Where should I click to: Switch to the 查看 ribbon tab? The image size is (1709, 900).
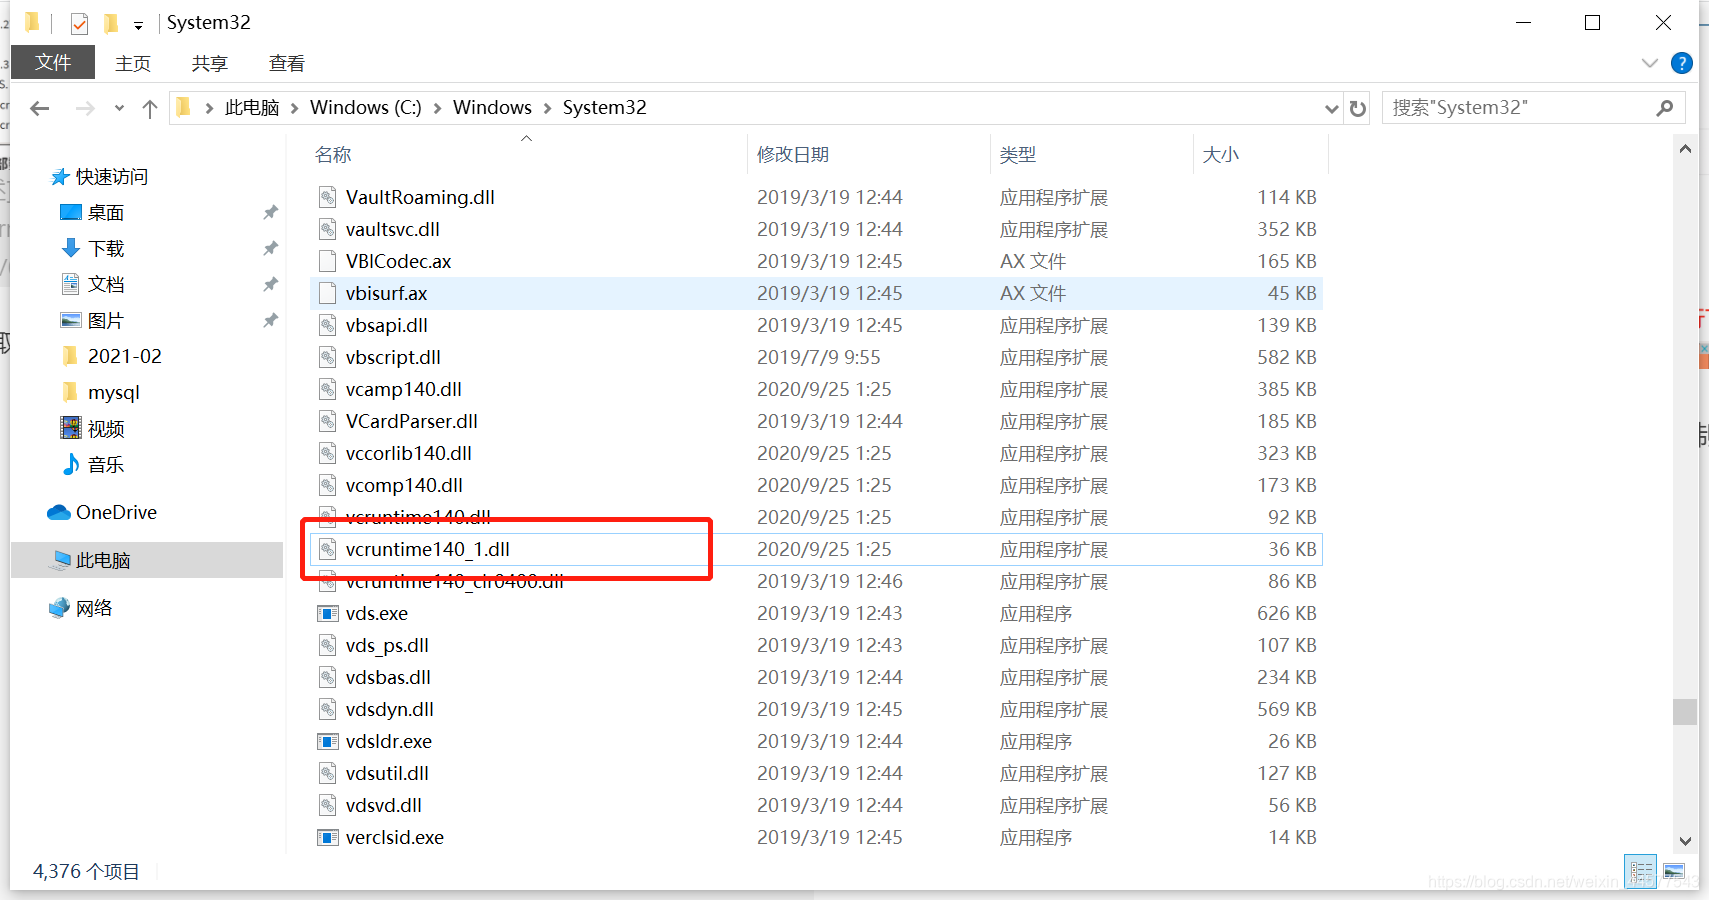tap(287, 63)
